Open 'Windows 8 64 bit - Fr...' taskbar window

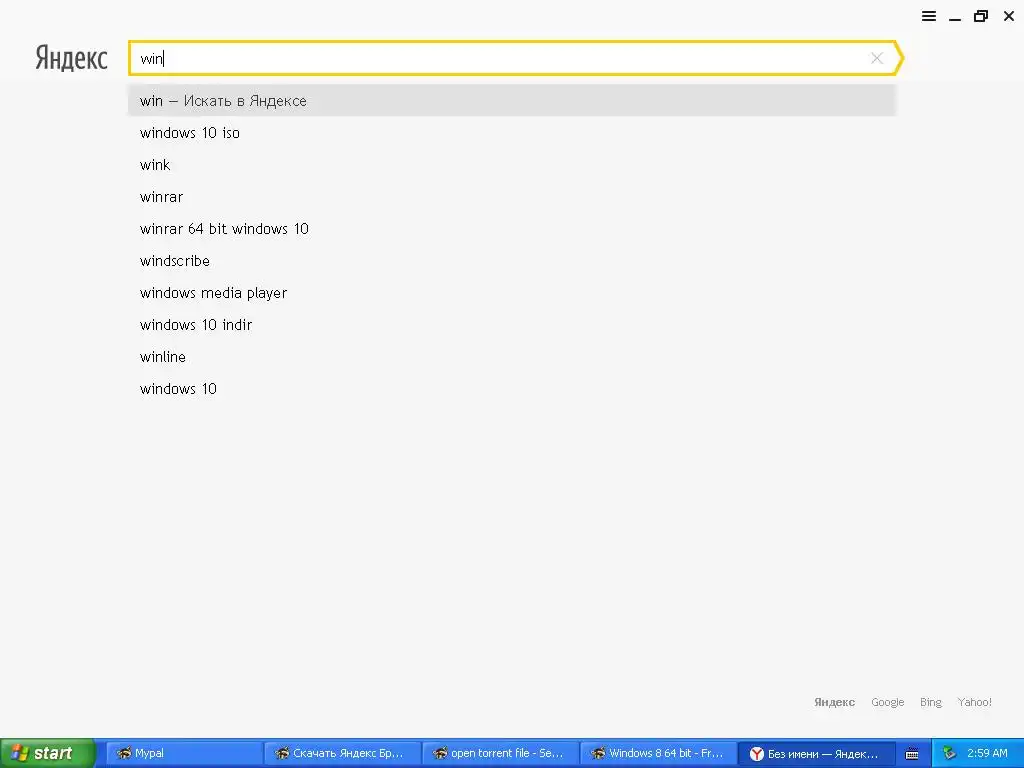coord(658,753)
